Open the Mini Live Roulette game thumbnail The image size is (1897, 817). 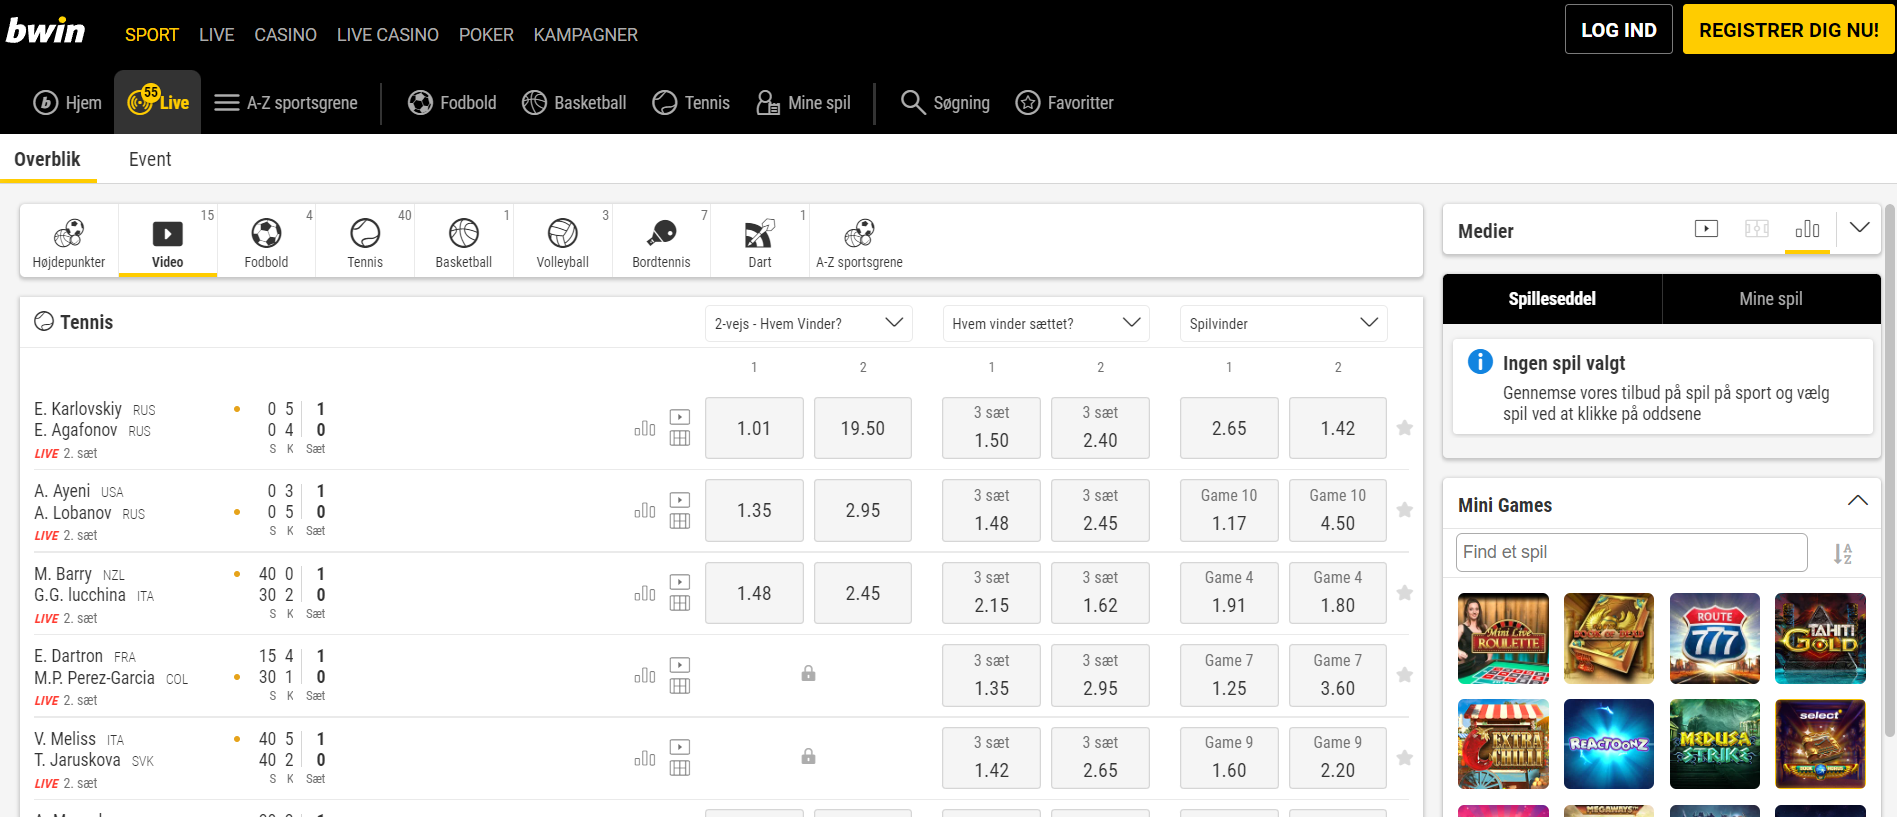(1503, 638)
